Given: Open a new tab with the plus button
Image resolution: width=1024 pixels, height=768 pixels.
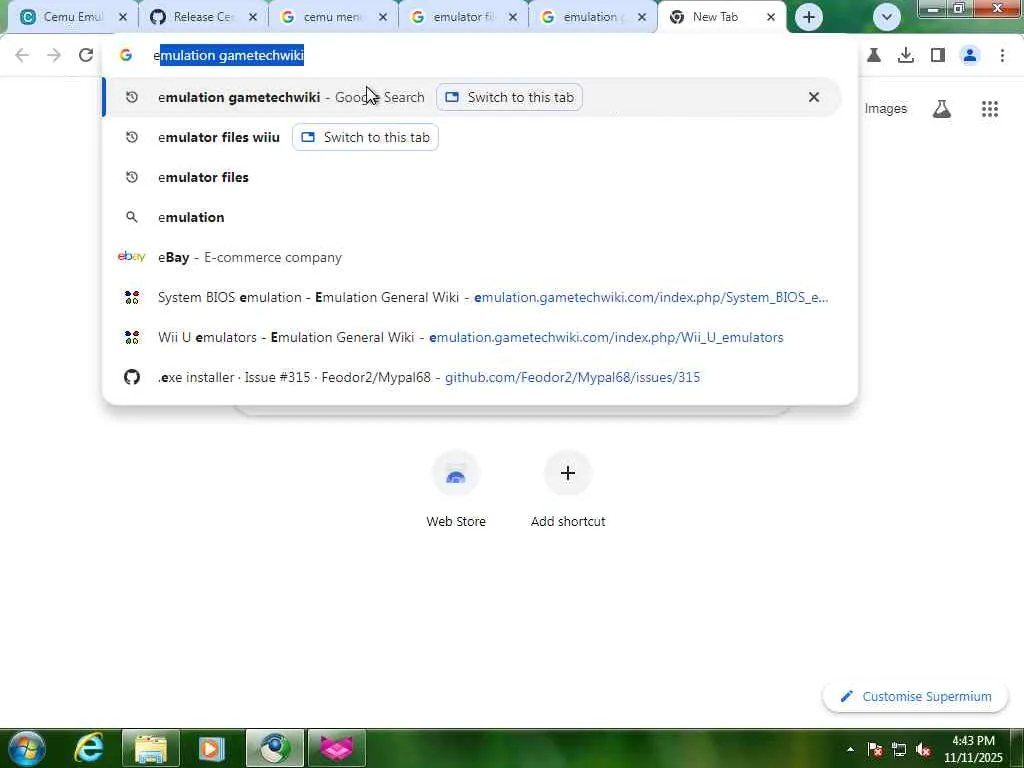Looking at the screenshot, I should pyautogui.click(x=808, y=18).
